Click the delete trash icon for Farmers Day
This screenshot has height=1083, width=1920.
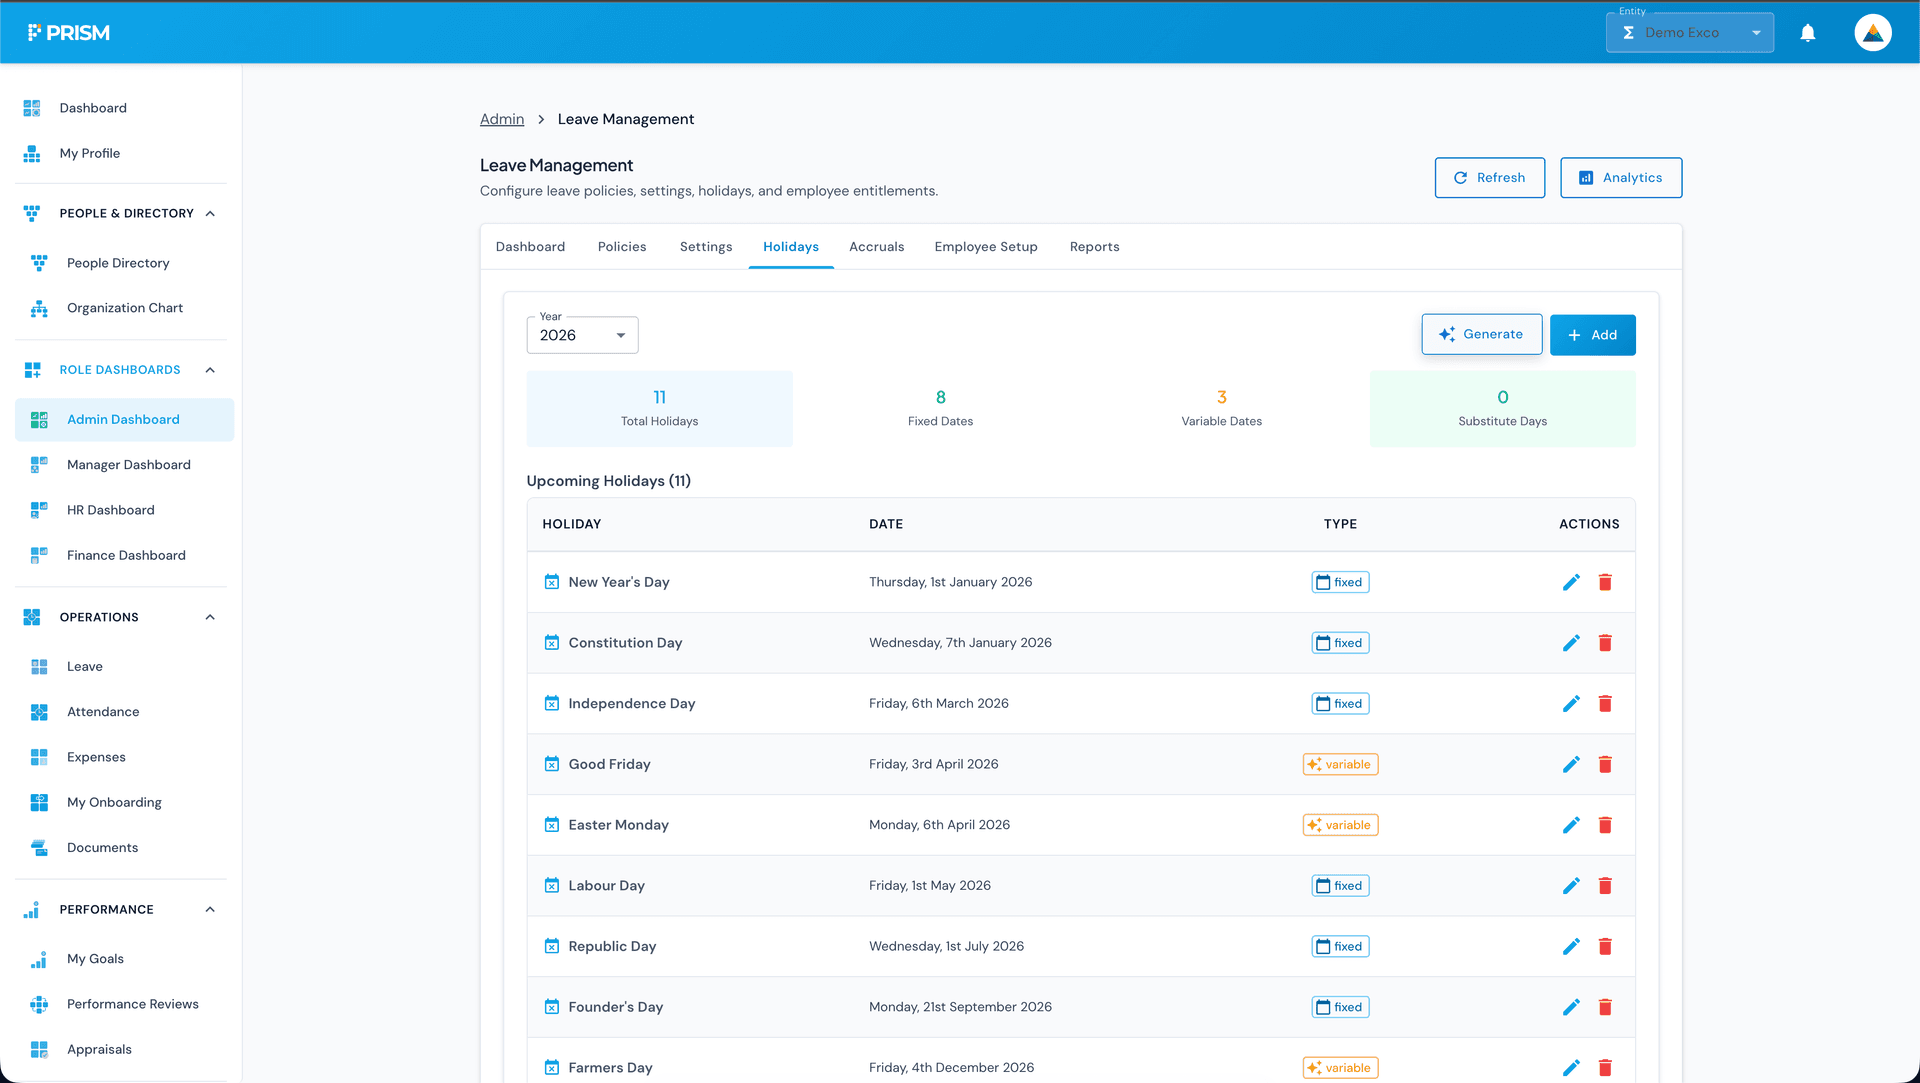click(x=1606, y=1067)
